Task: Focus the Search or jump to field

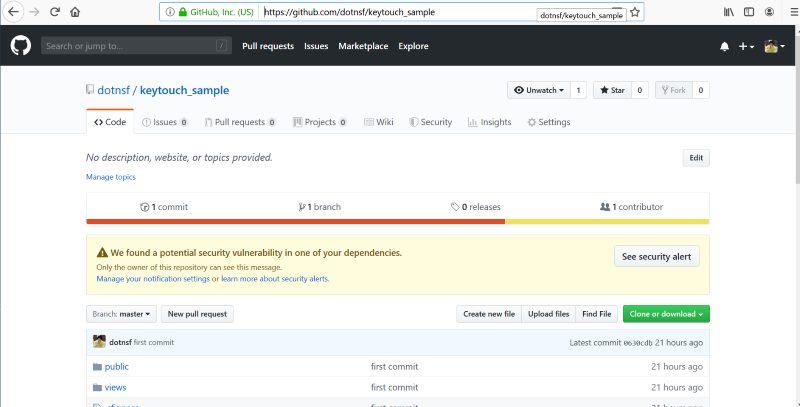Action: [x=135, y=46]
